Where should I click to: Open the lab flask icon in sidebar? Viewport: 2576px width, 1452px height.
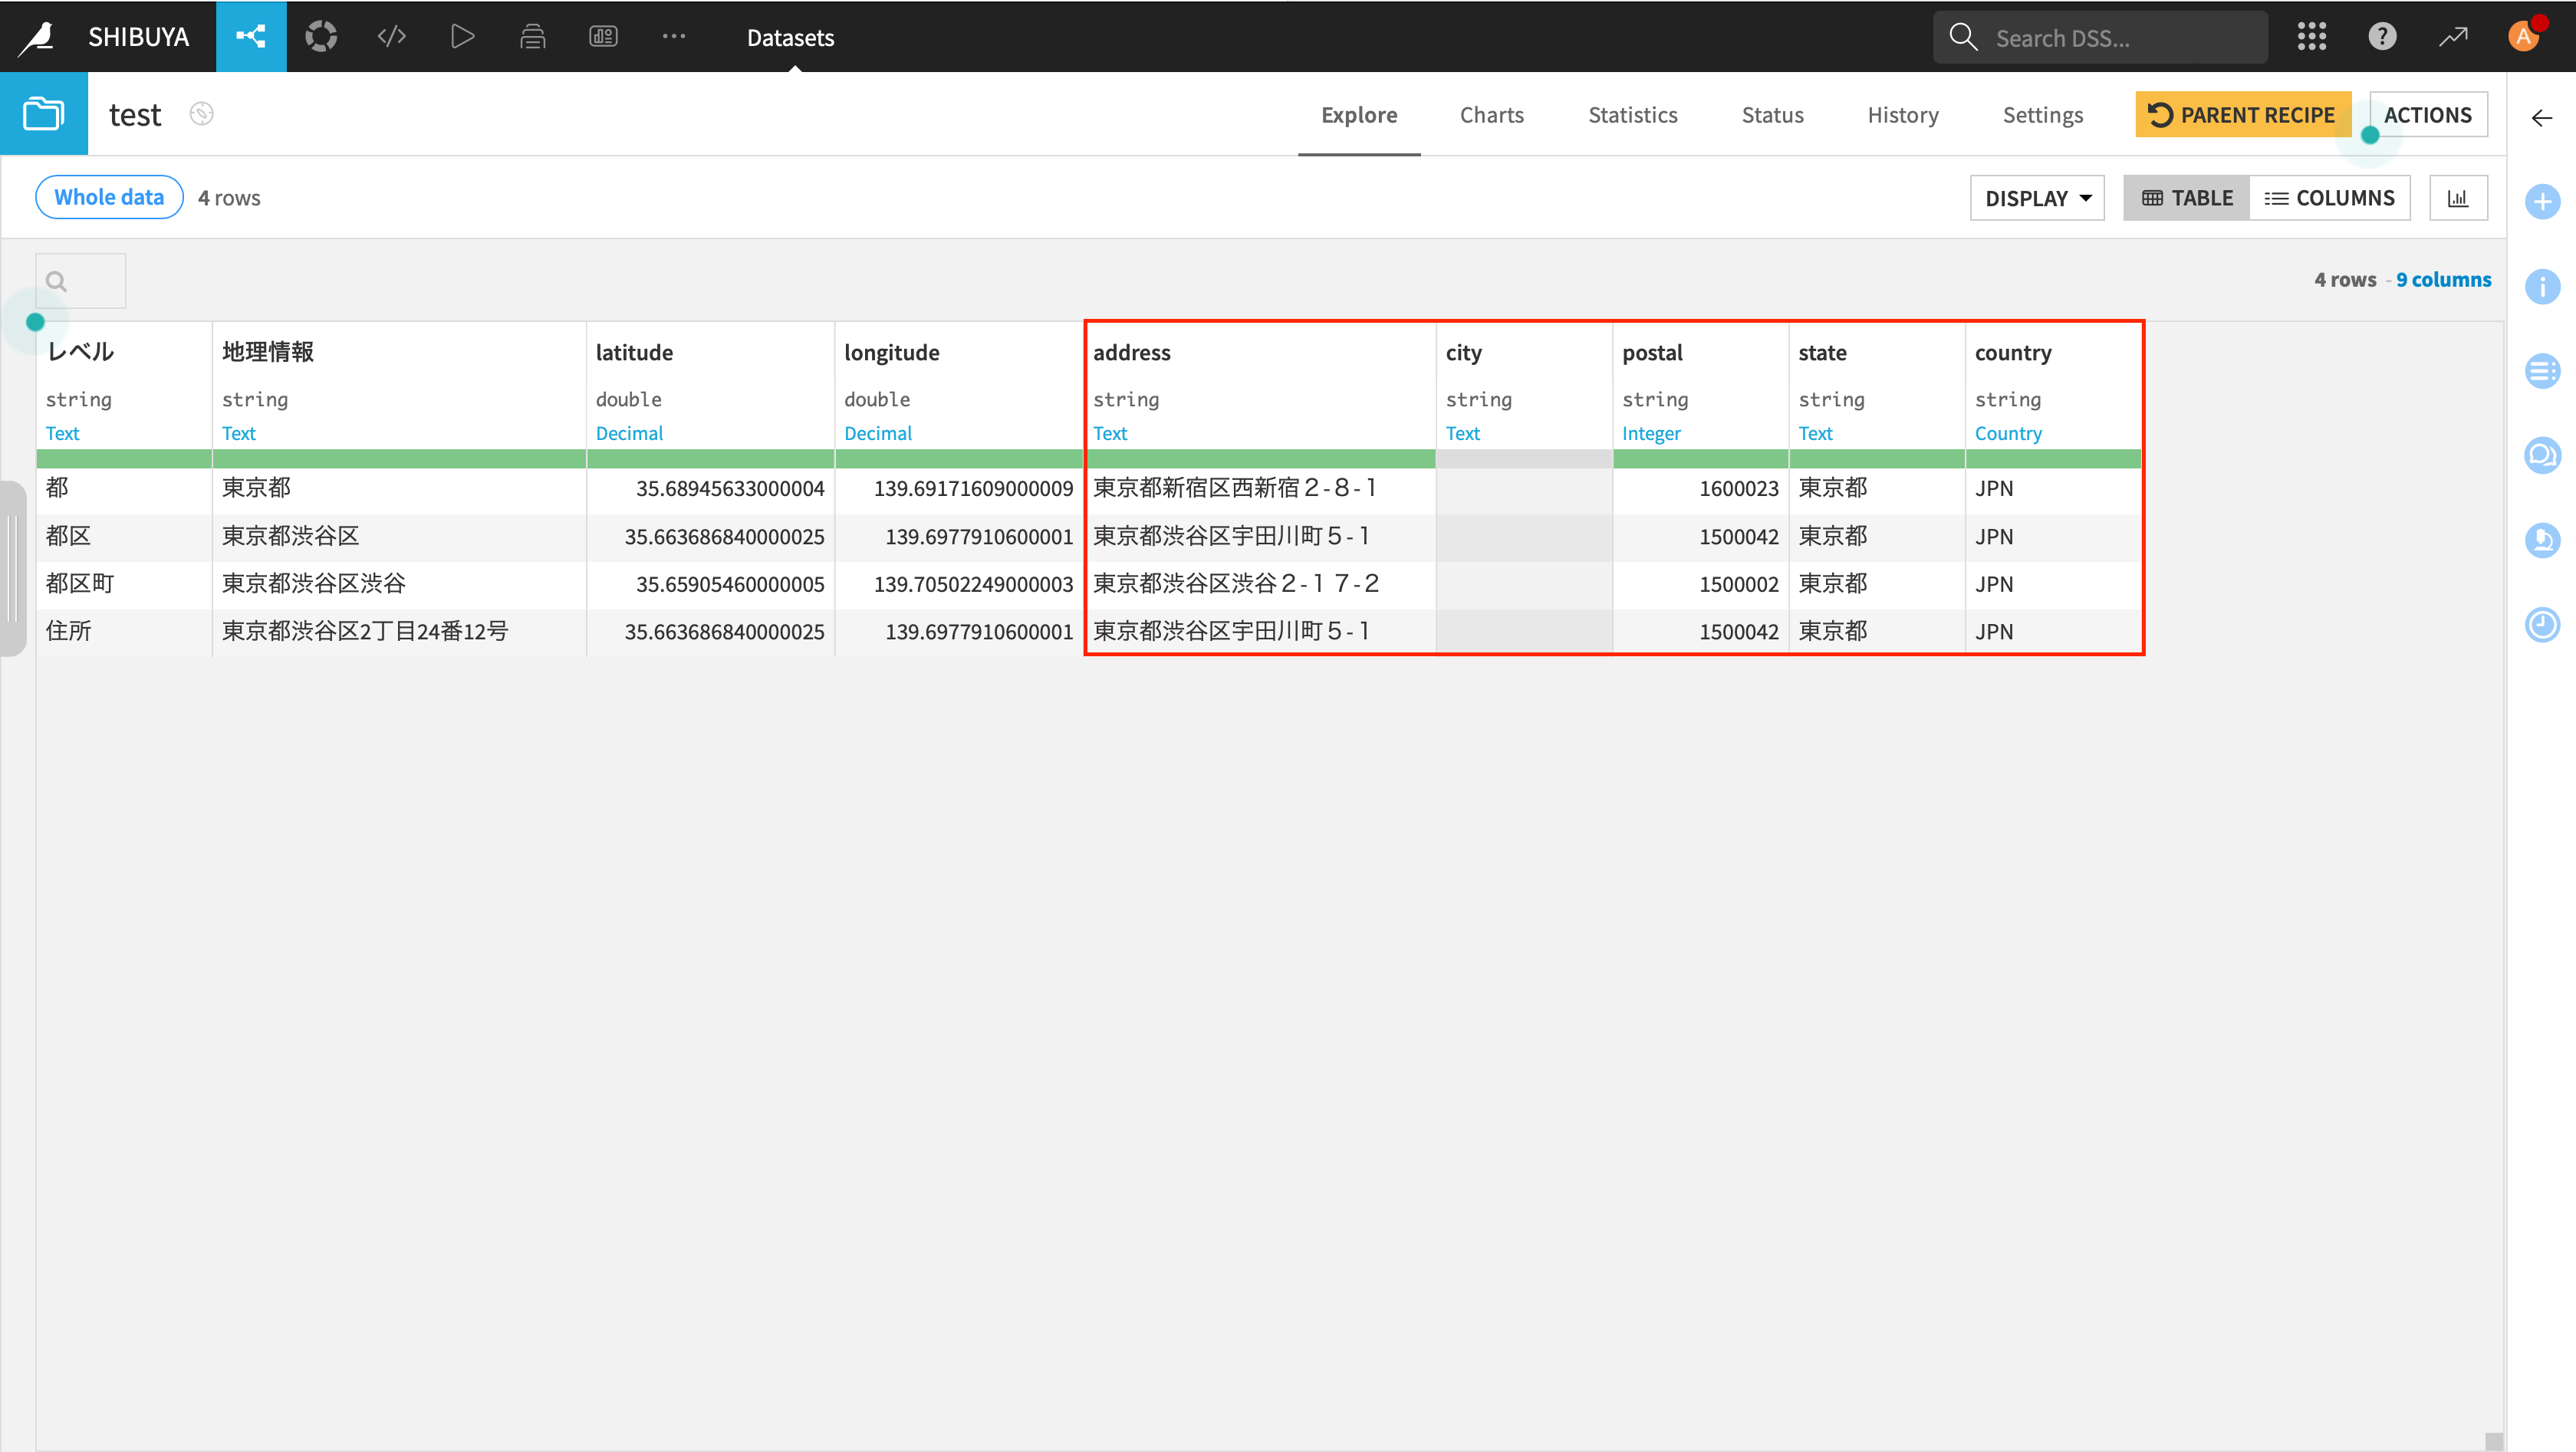(x=2541, y=540)
